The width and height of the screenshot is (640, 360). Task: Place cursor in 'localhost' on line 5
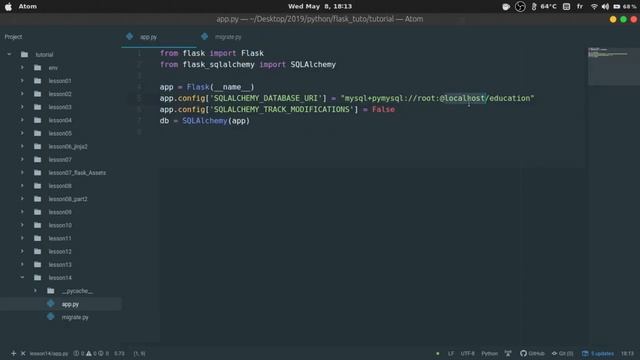coord(465,98)
